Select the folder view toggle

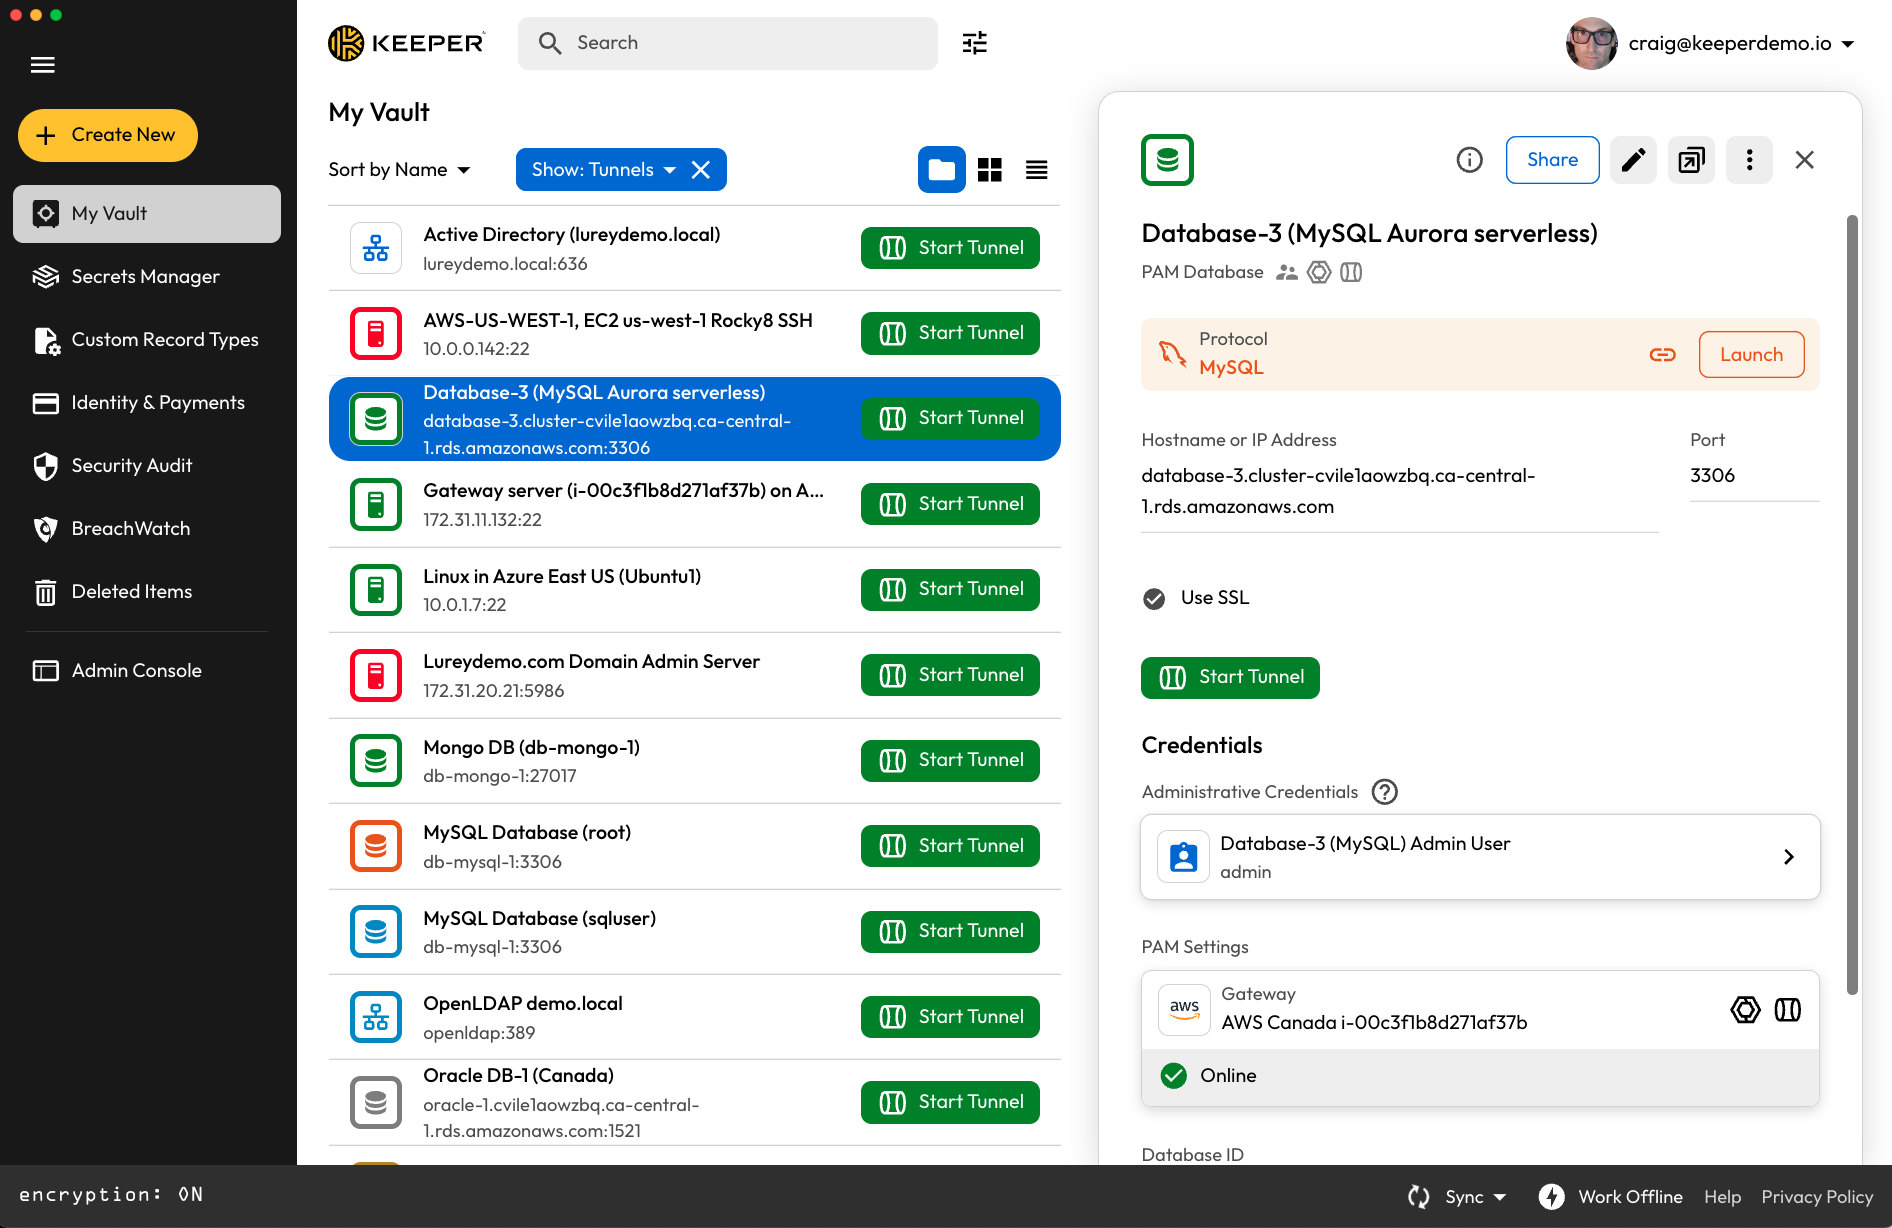941,170
